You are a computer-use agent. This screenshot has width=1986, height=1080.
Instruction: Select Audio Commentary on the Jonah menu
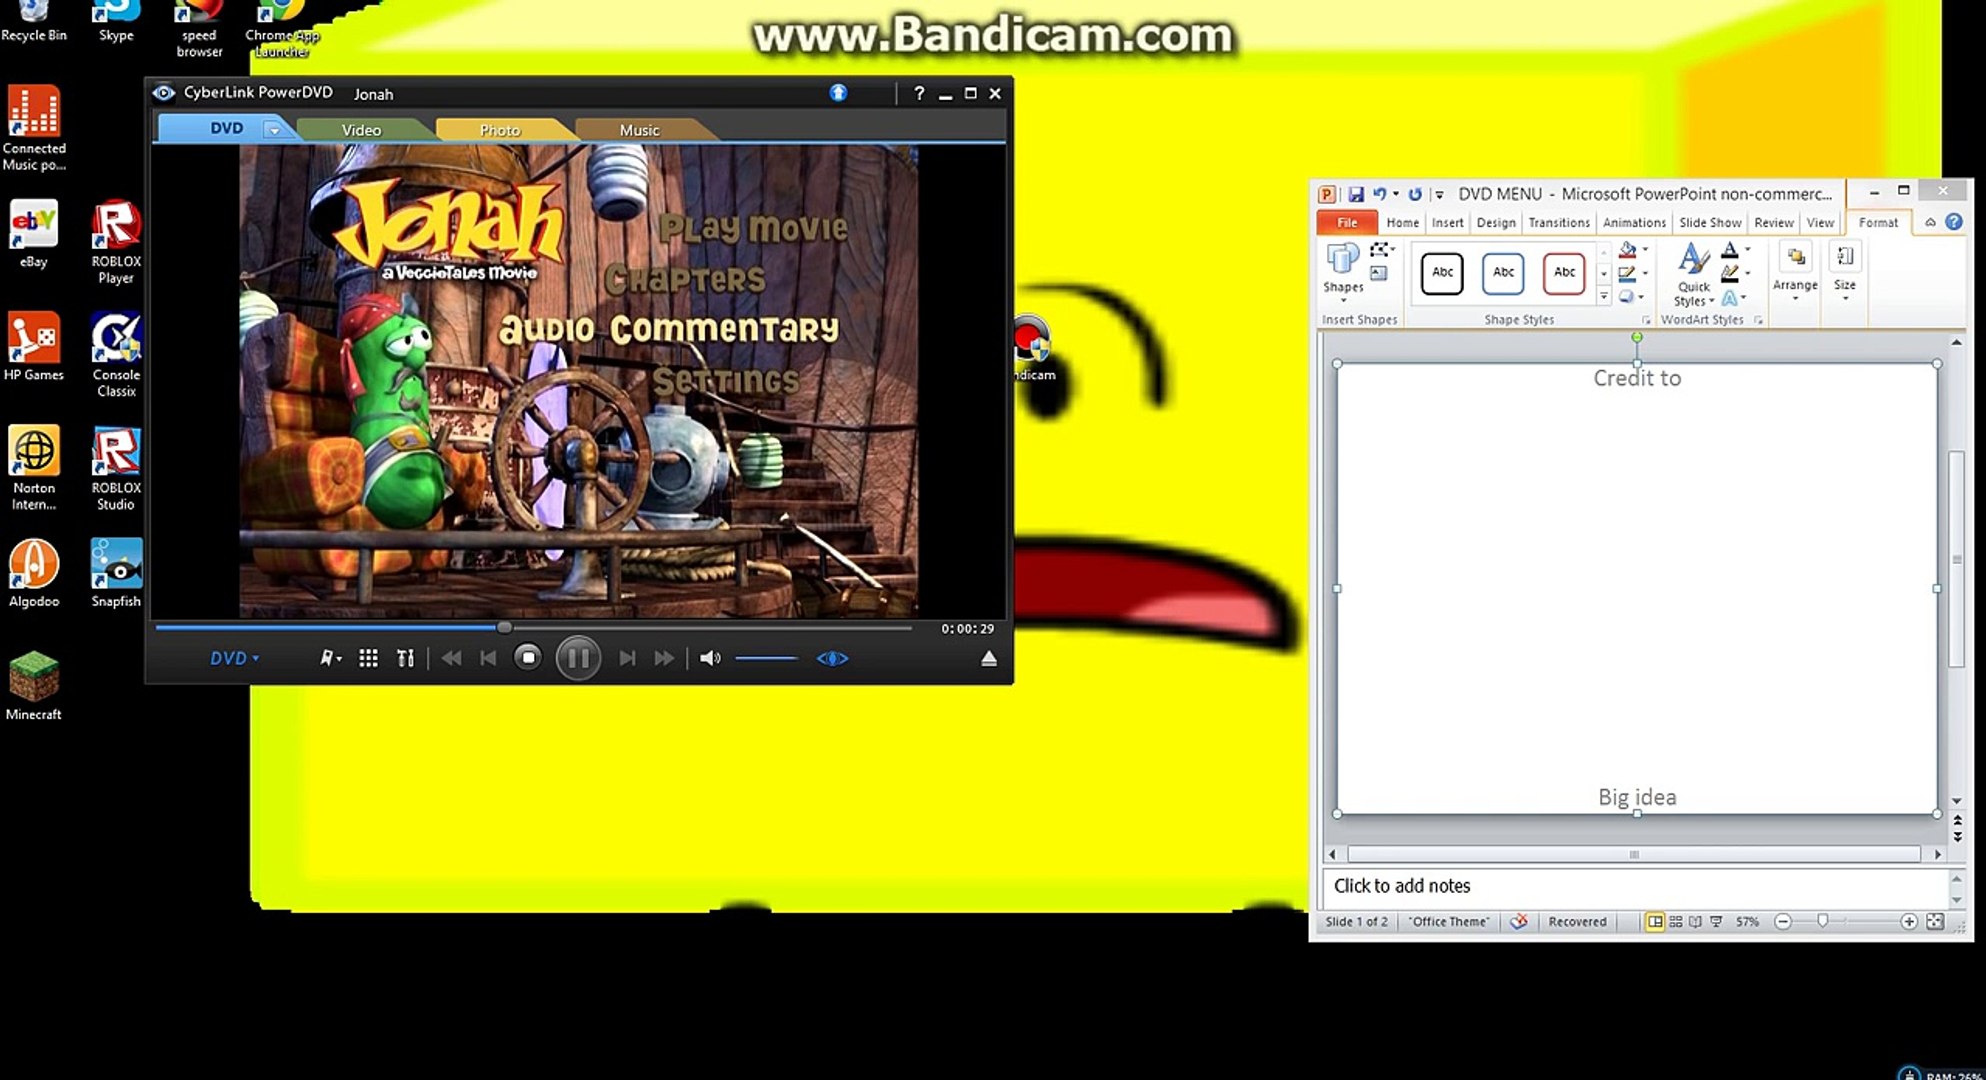point(669,329)
